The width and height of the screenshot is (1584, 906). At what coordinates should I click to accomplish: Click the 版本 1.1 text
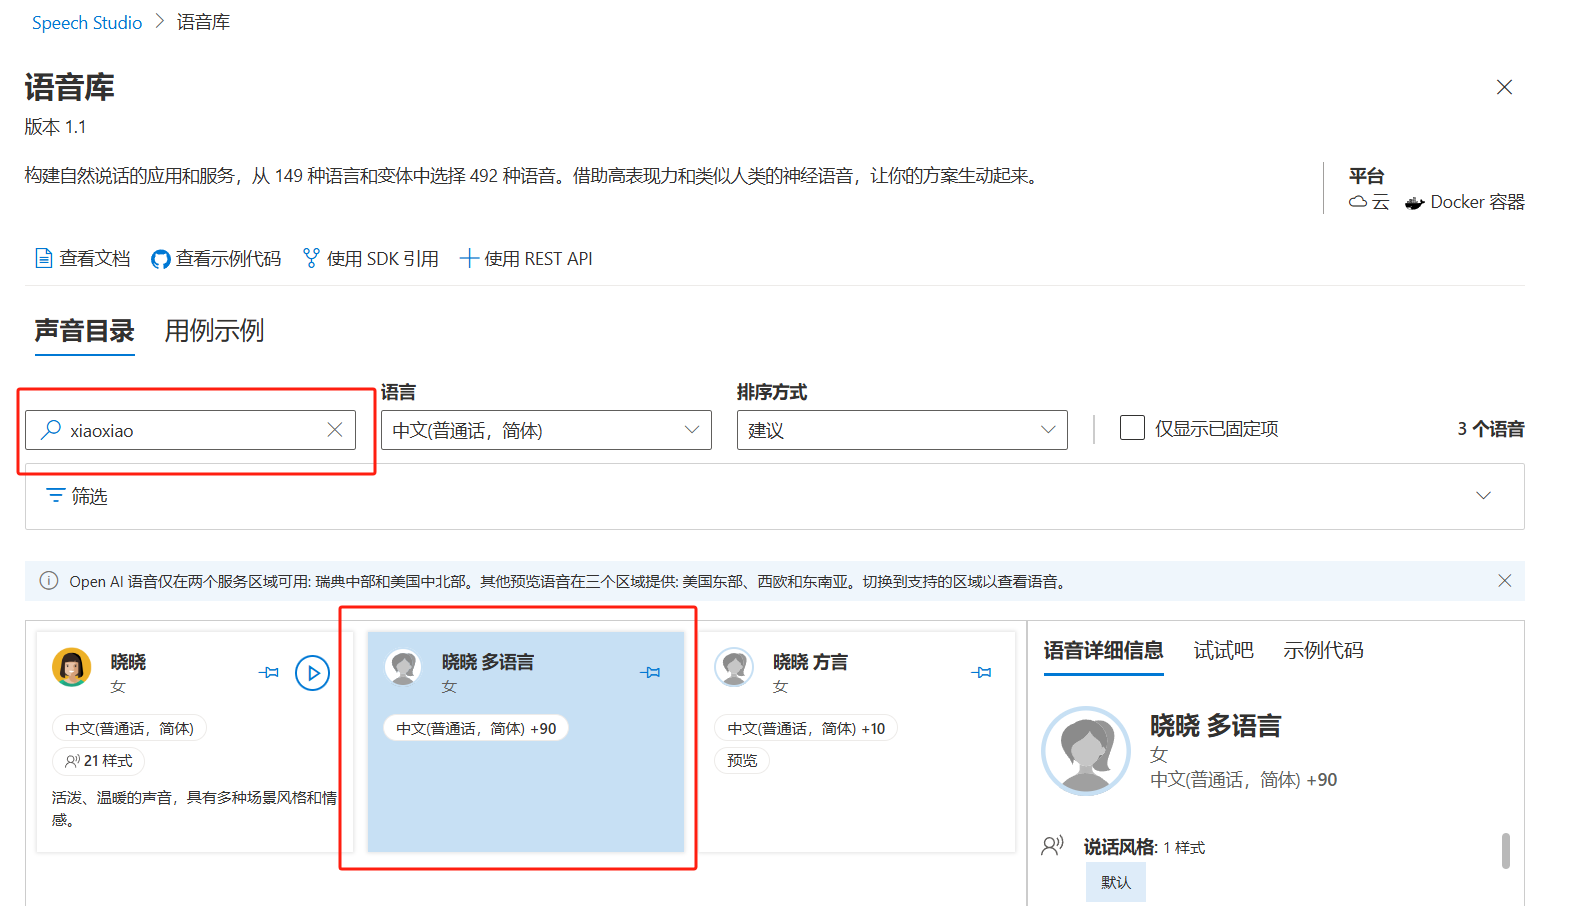point(55,127)
